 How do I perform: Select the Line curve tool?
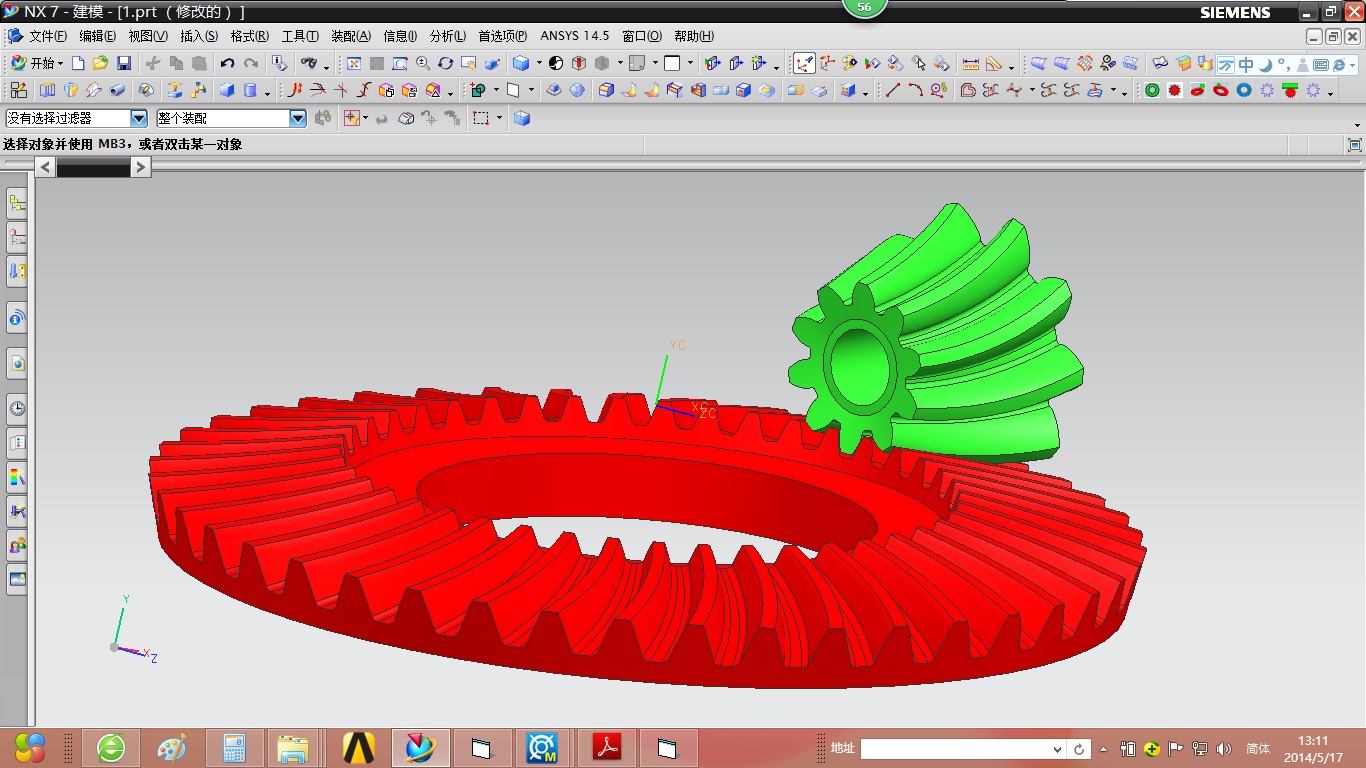pos(893,90)
